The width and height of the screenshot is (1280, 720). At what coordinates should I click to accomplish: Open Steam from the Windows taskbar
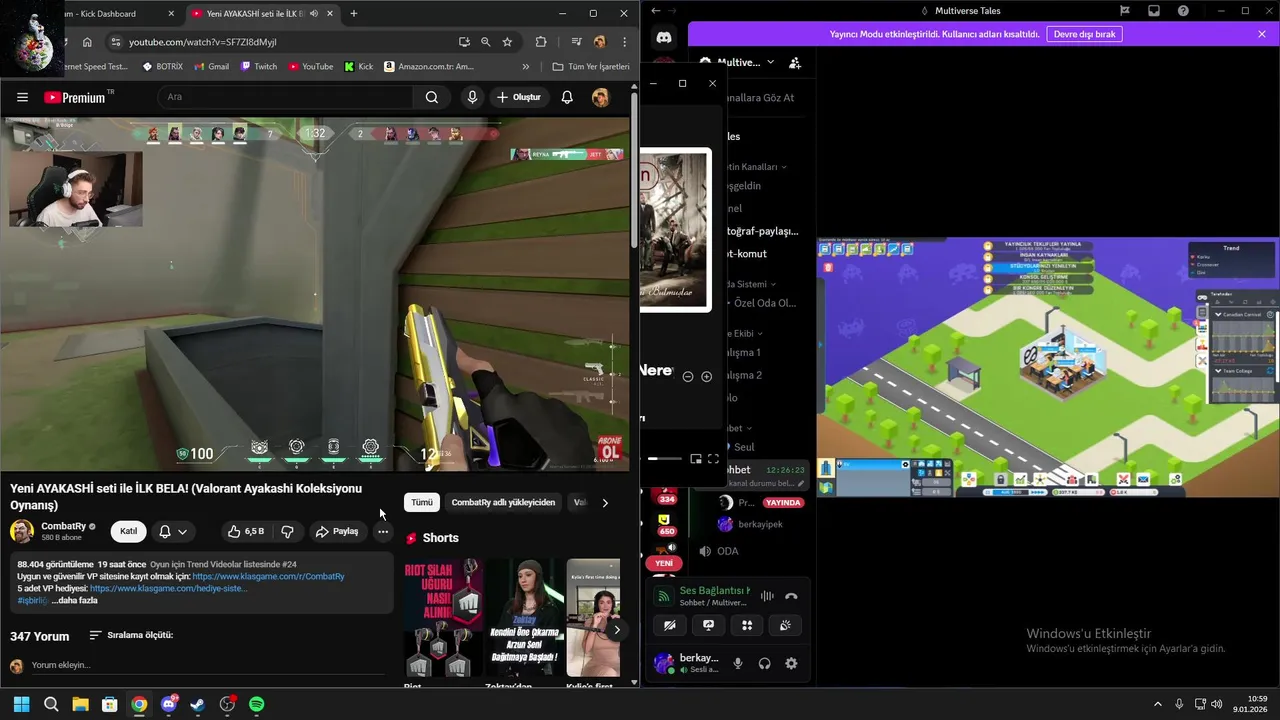pyautogui.click(x=198, y=704)
